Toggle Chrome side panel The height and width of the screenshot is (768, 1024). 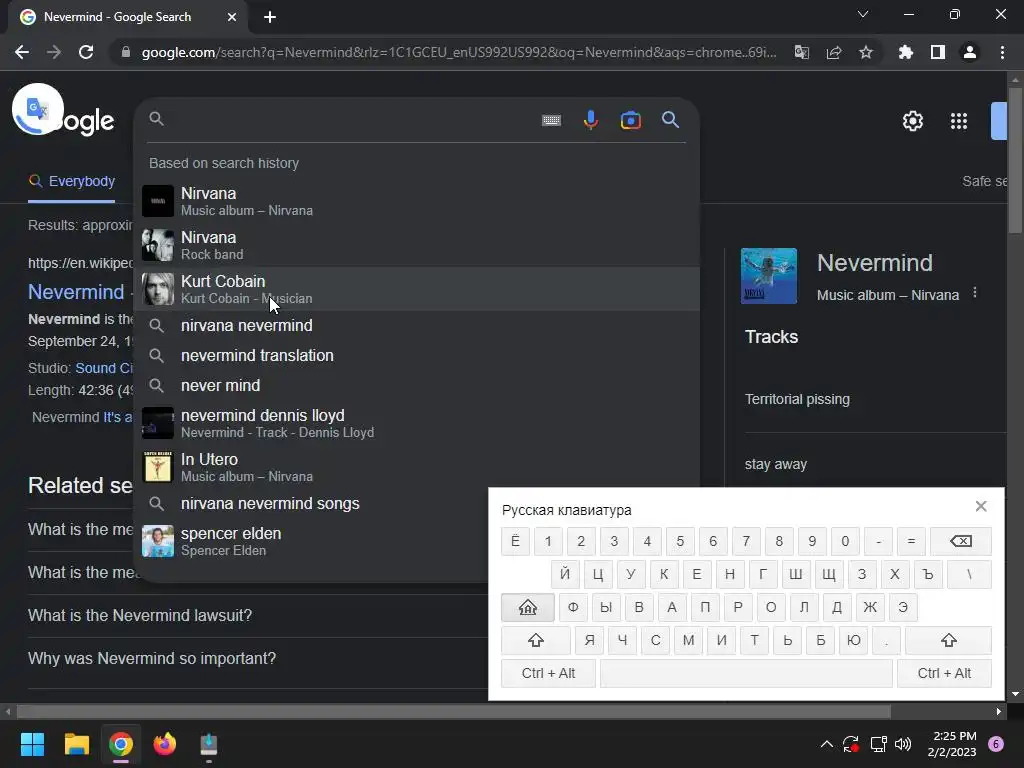pos(937,52)
